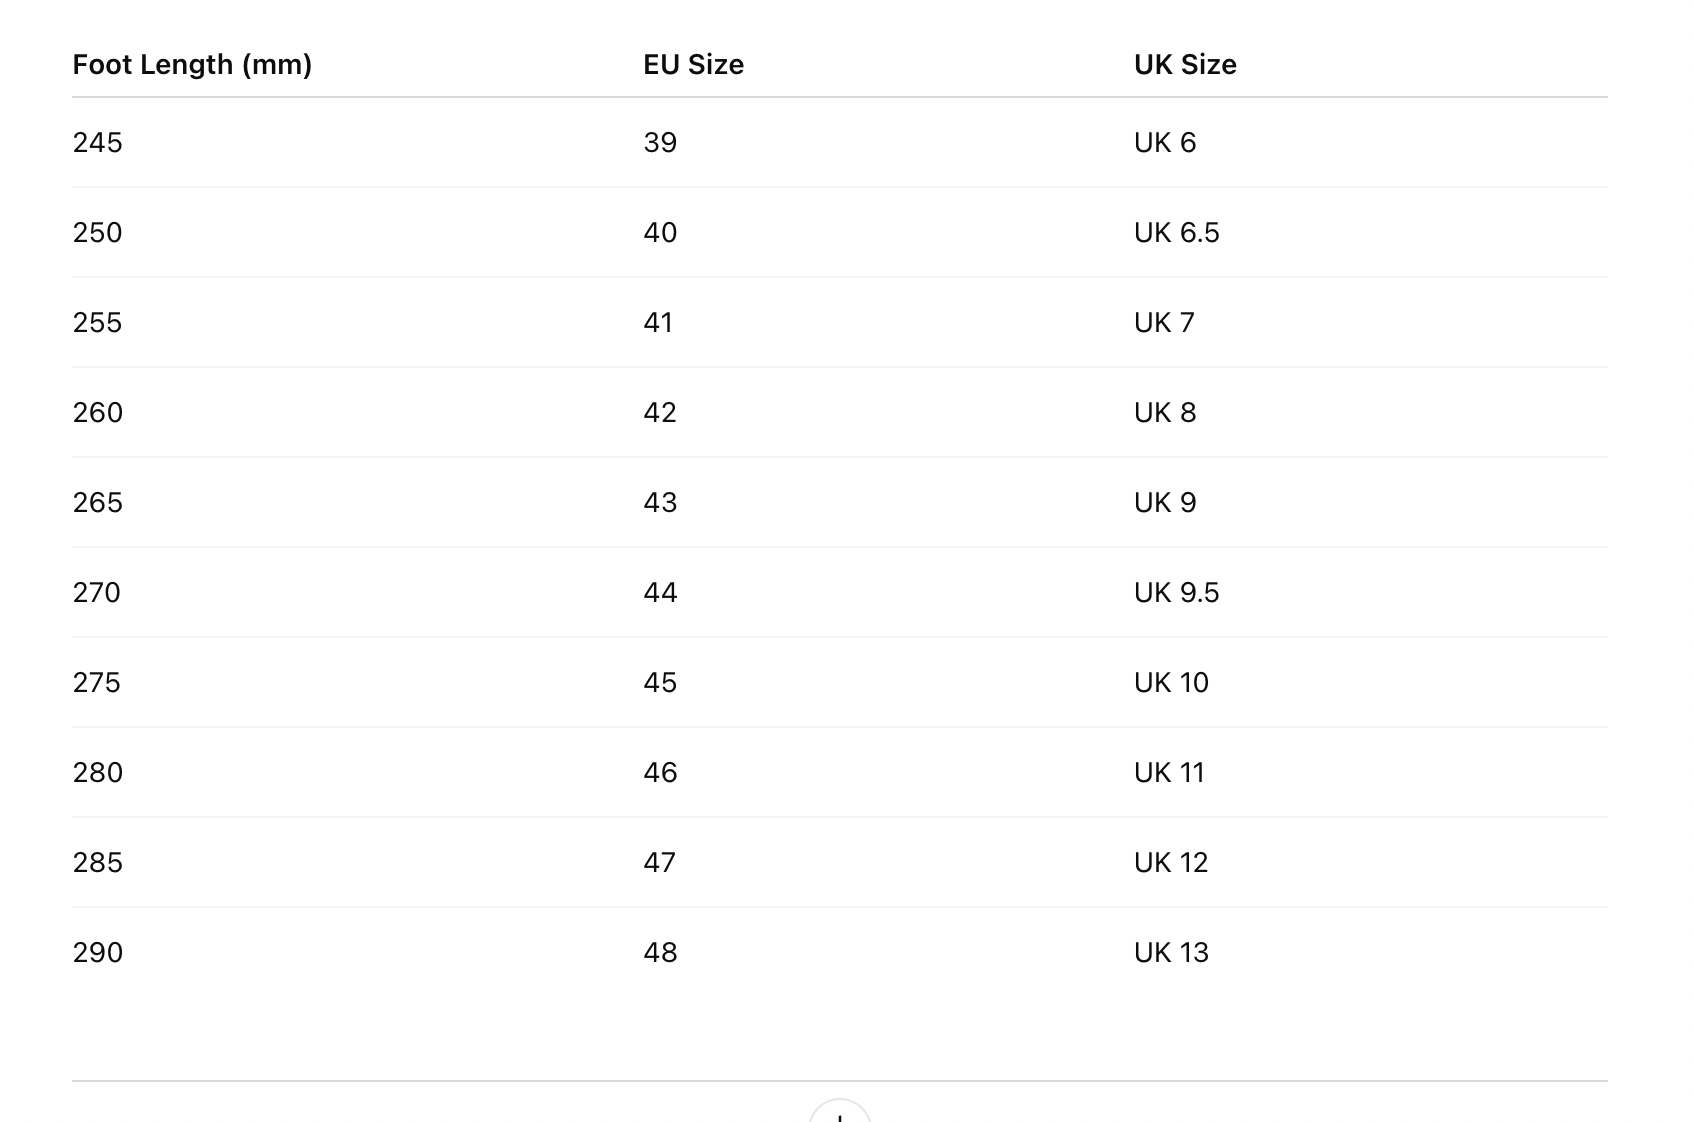Select the 285 foot length cell
This screenshot has height=1122, width=1694.
(x=97, y=863)
